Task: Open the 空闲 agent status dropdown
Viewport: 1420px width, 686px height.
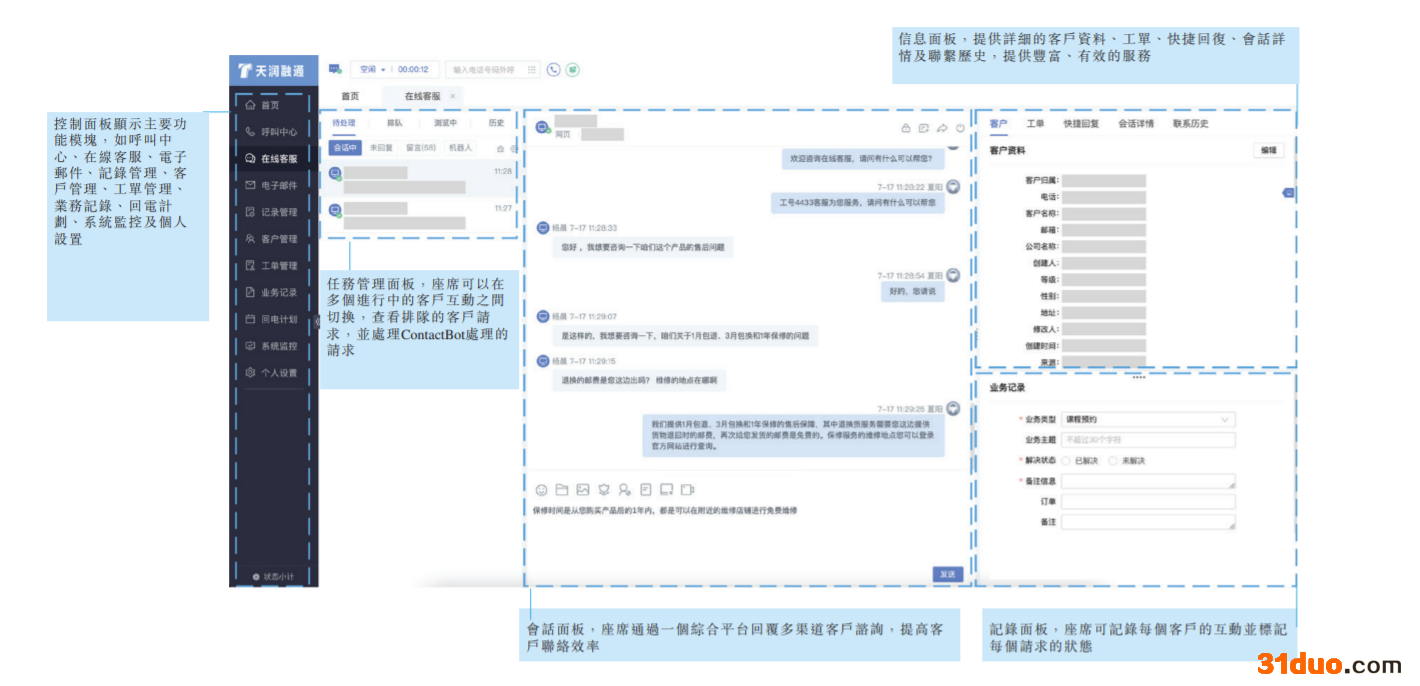Action: click(x=373, y=70)
